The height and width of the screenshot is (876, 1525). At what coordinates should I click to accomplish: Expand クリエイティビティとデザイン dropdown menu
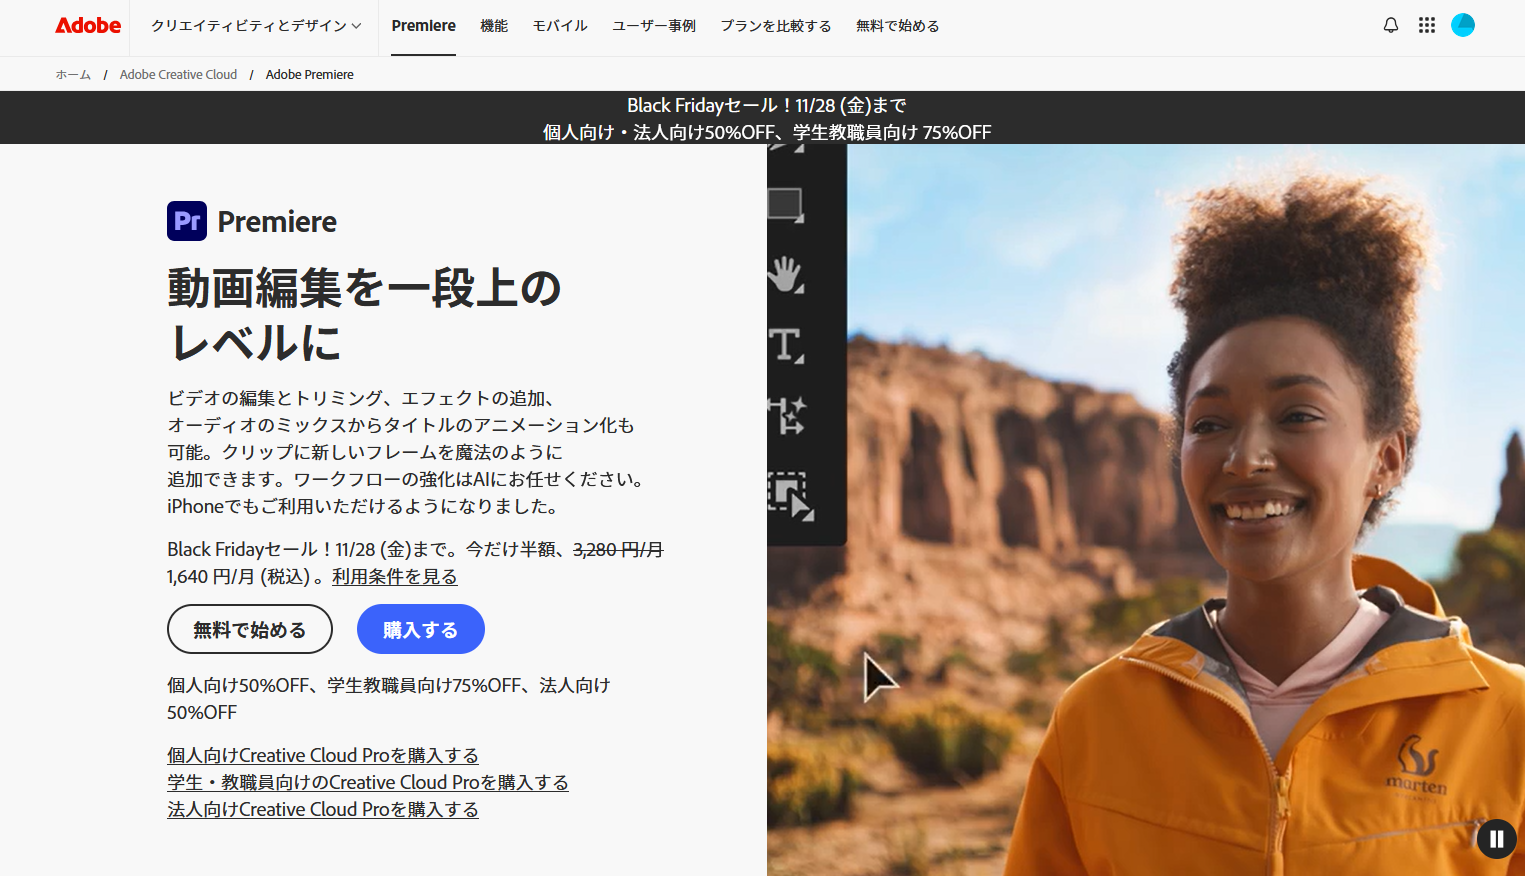pyautogui.click(x=256, y=26)
